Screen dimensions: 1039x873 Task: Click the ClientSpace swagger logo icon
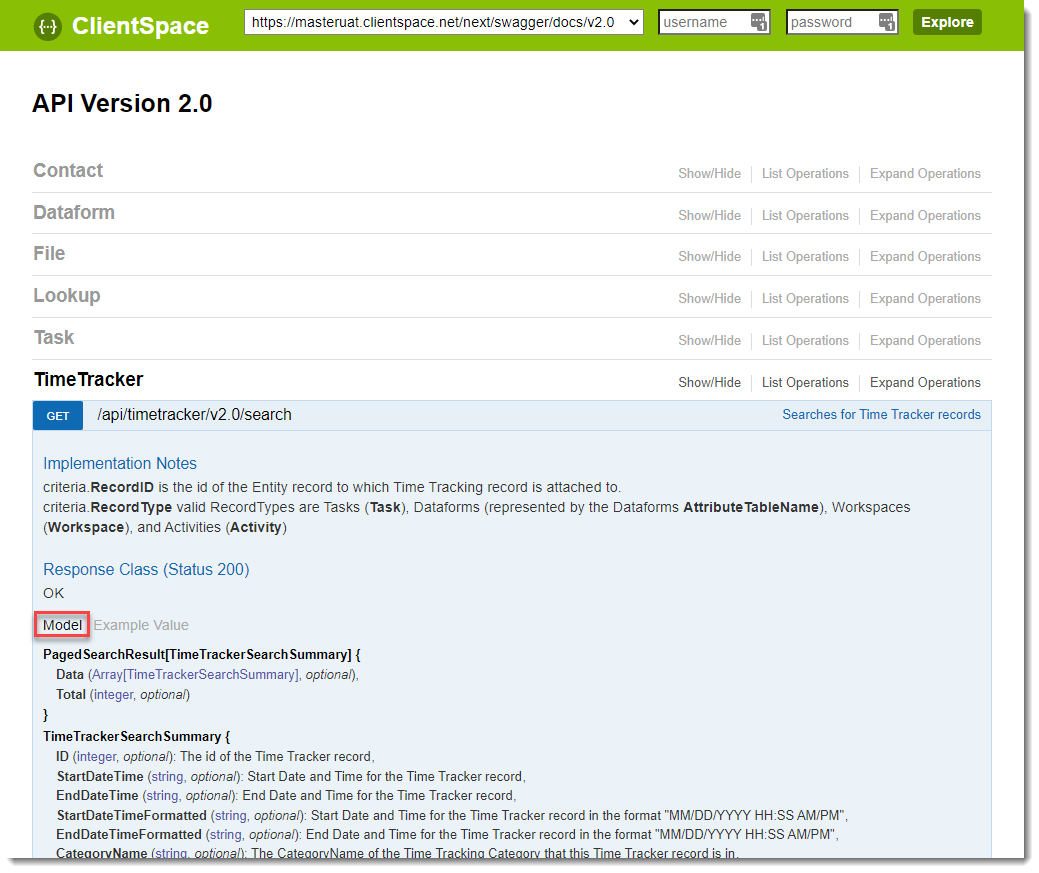(46, 25)
